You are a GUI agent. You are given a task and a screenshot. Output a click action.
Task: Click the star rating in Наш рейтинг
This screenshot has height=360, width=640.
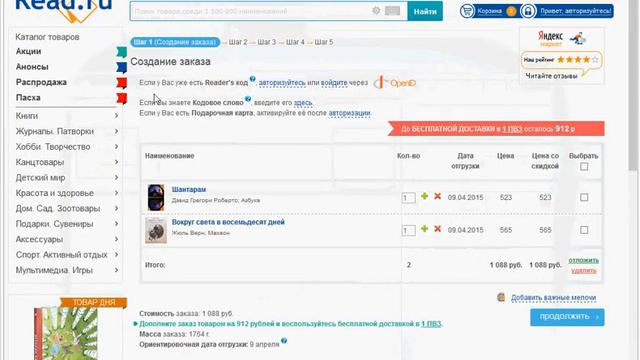[578, 60]
